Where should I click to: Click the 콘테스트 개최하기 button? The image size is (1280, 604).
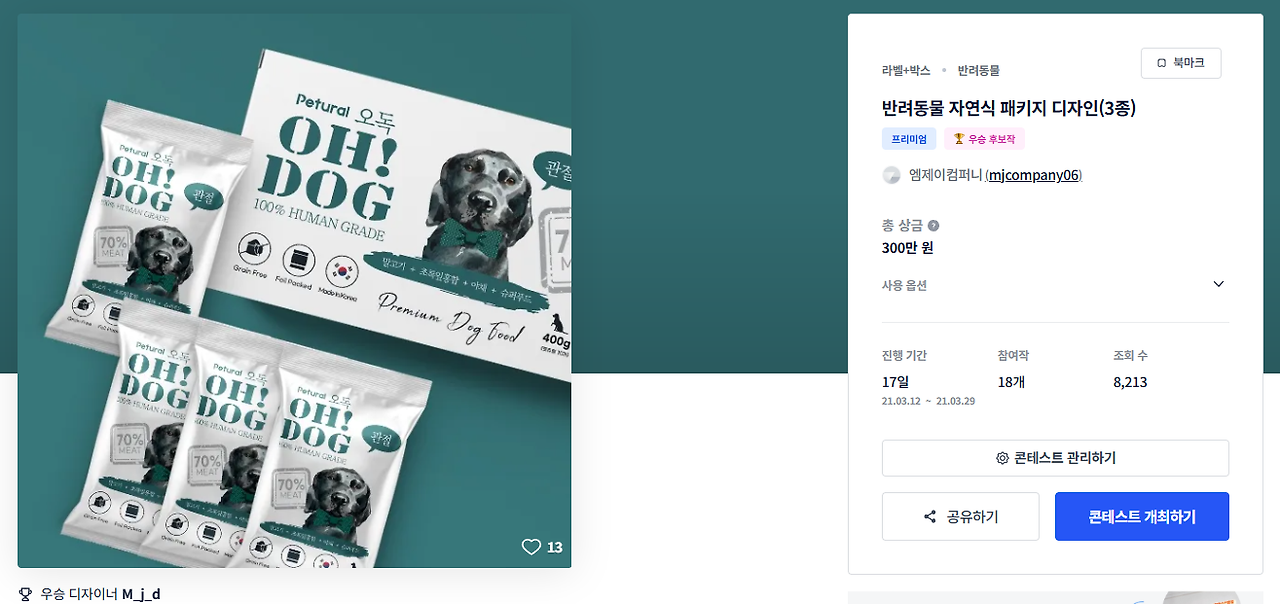(x=1142, y=517)
